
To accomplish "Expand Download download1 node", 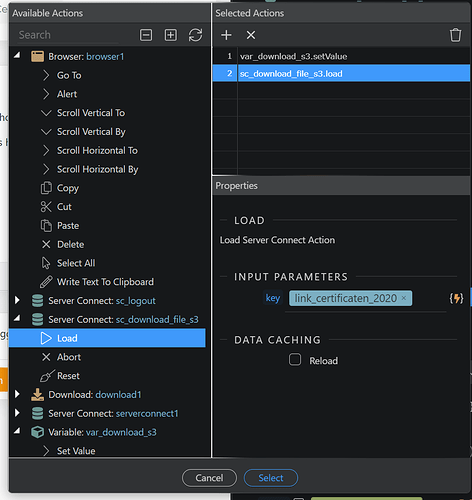I will 17,394.
